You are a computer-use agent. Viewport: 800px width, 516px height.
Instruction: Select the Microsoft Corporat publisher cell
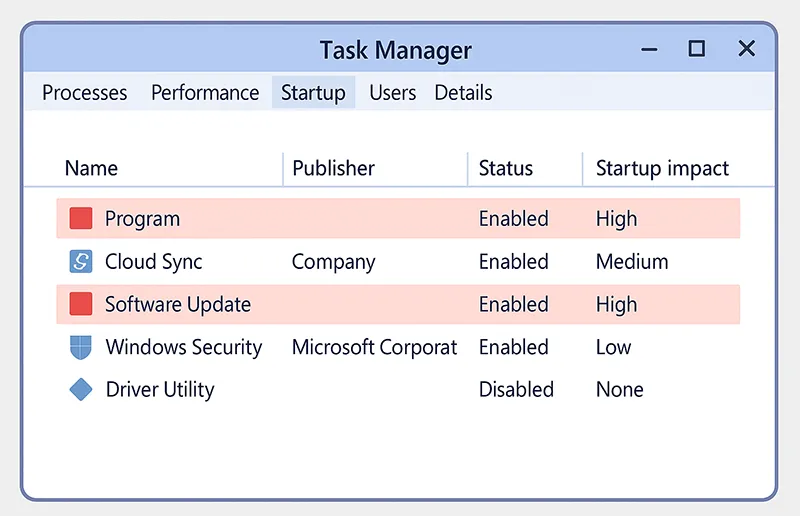pos(374,347)
